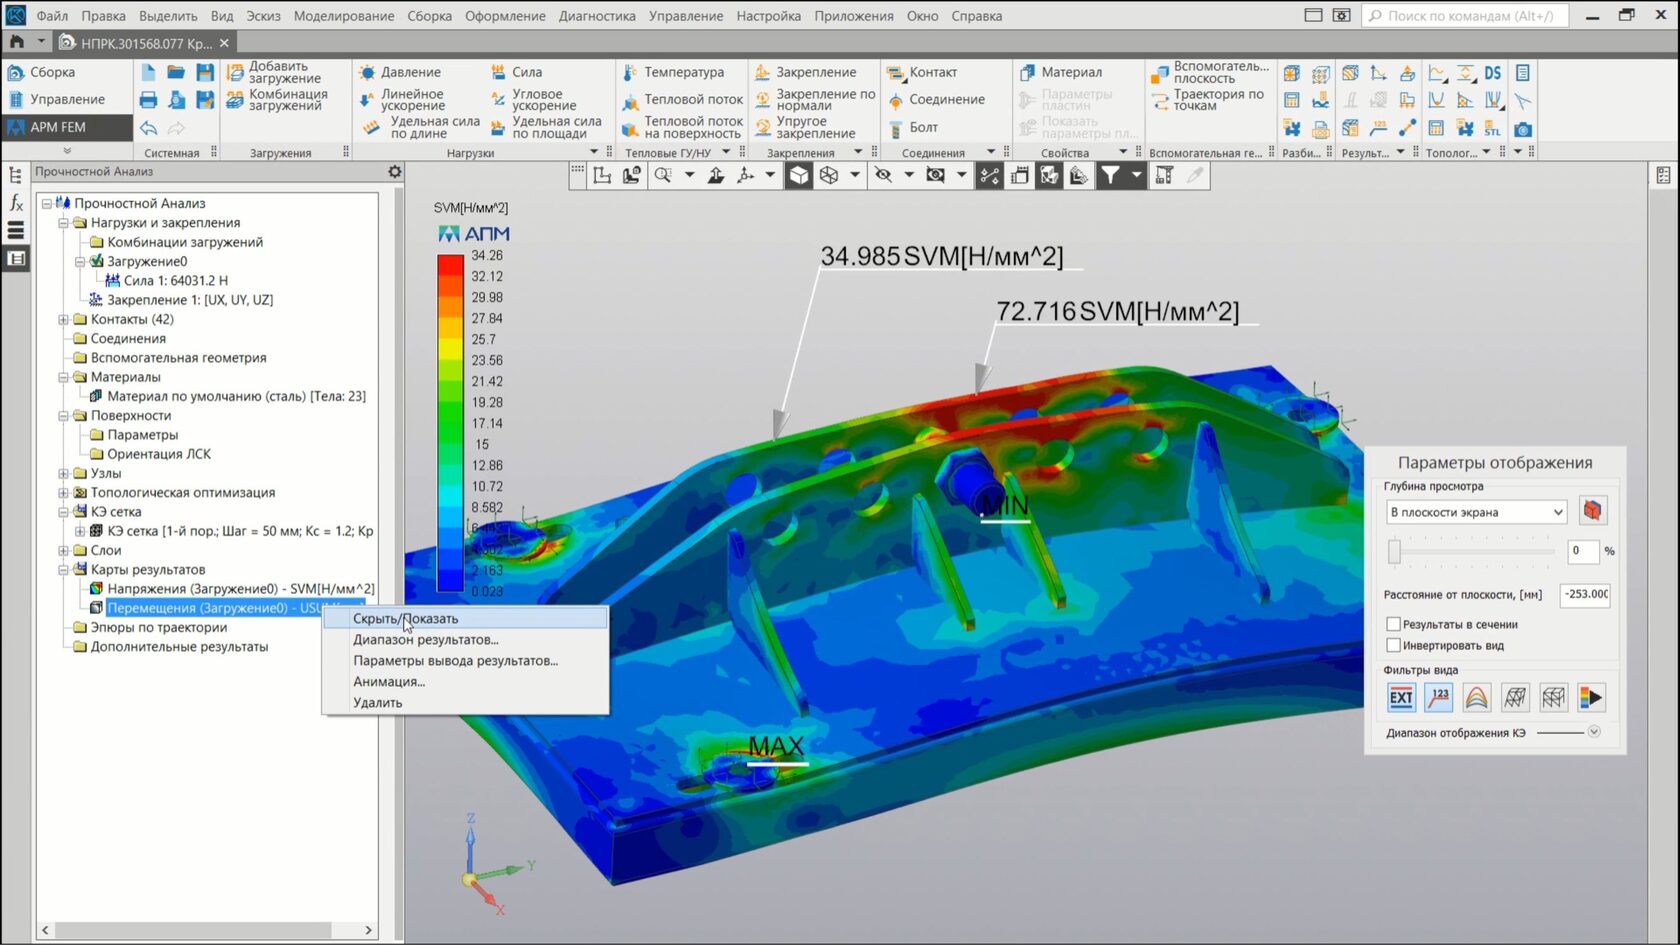Click the section cube icon near depth dropdown
The image size is (1680, 945).
tap(1592, 511)
